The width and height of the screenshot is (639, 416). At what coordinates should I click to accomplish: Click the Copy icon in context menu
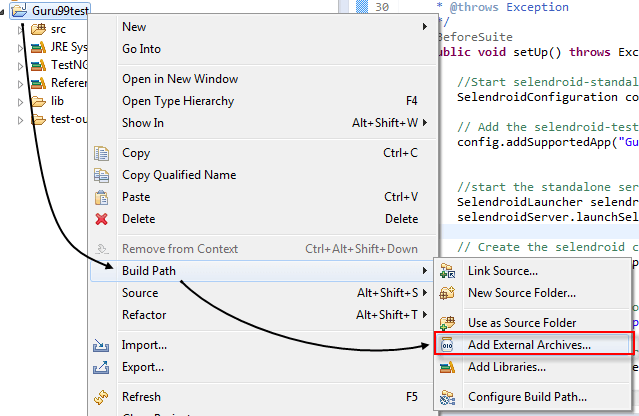pyautogui.click(x=101, y=154)
